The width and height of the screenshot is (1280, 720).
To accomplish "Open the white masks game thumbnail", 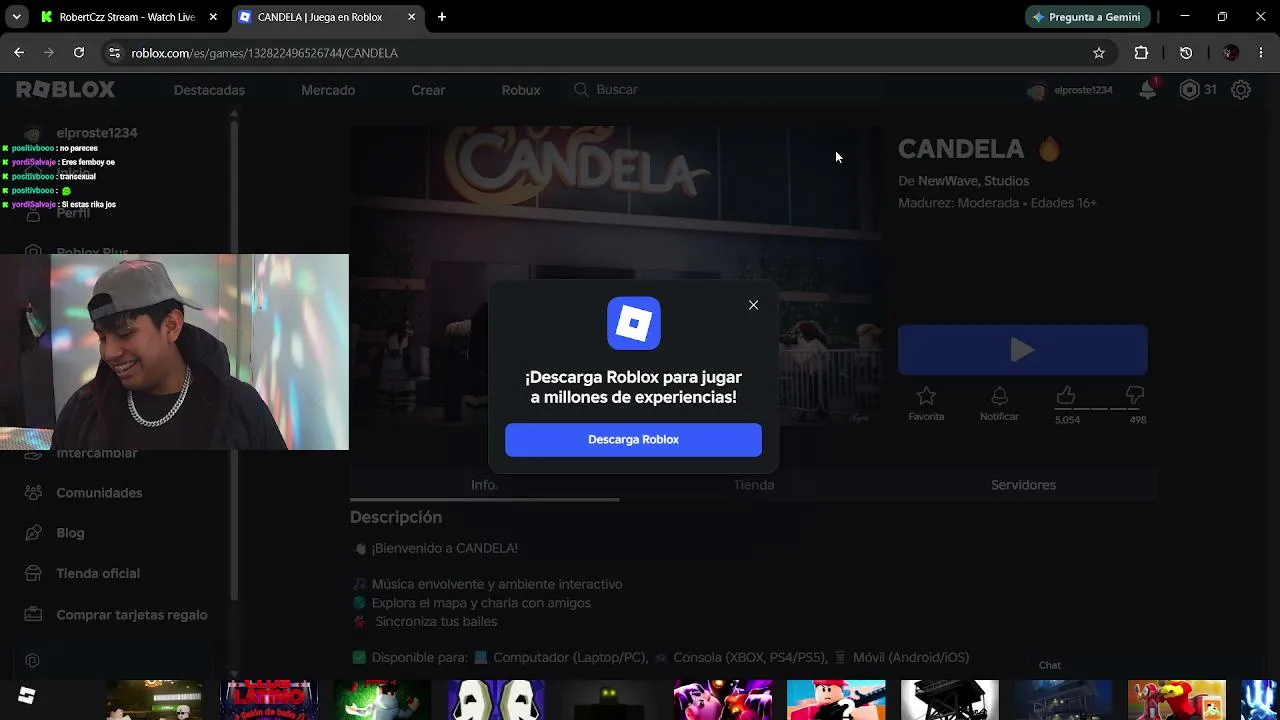I will click(496, 700).
